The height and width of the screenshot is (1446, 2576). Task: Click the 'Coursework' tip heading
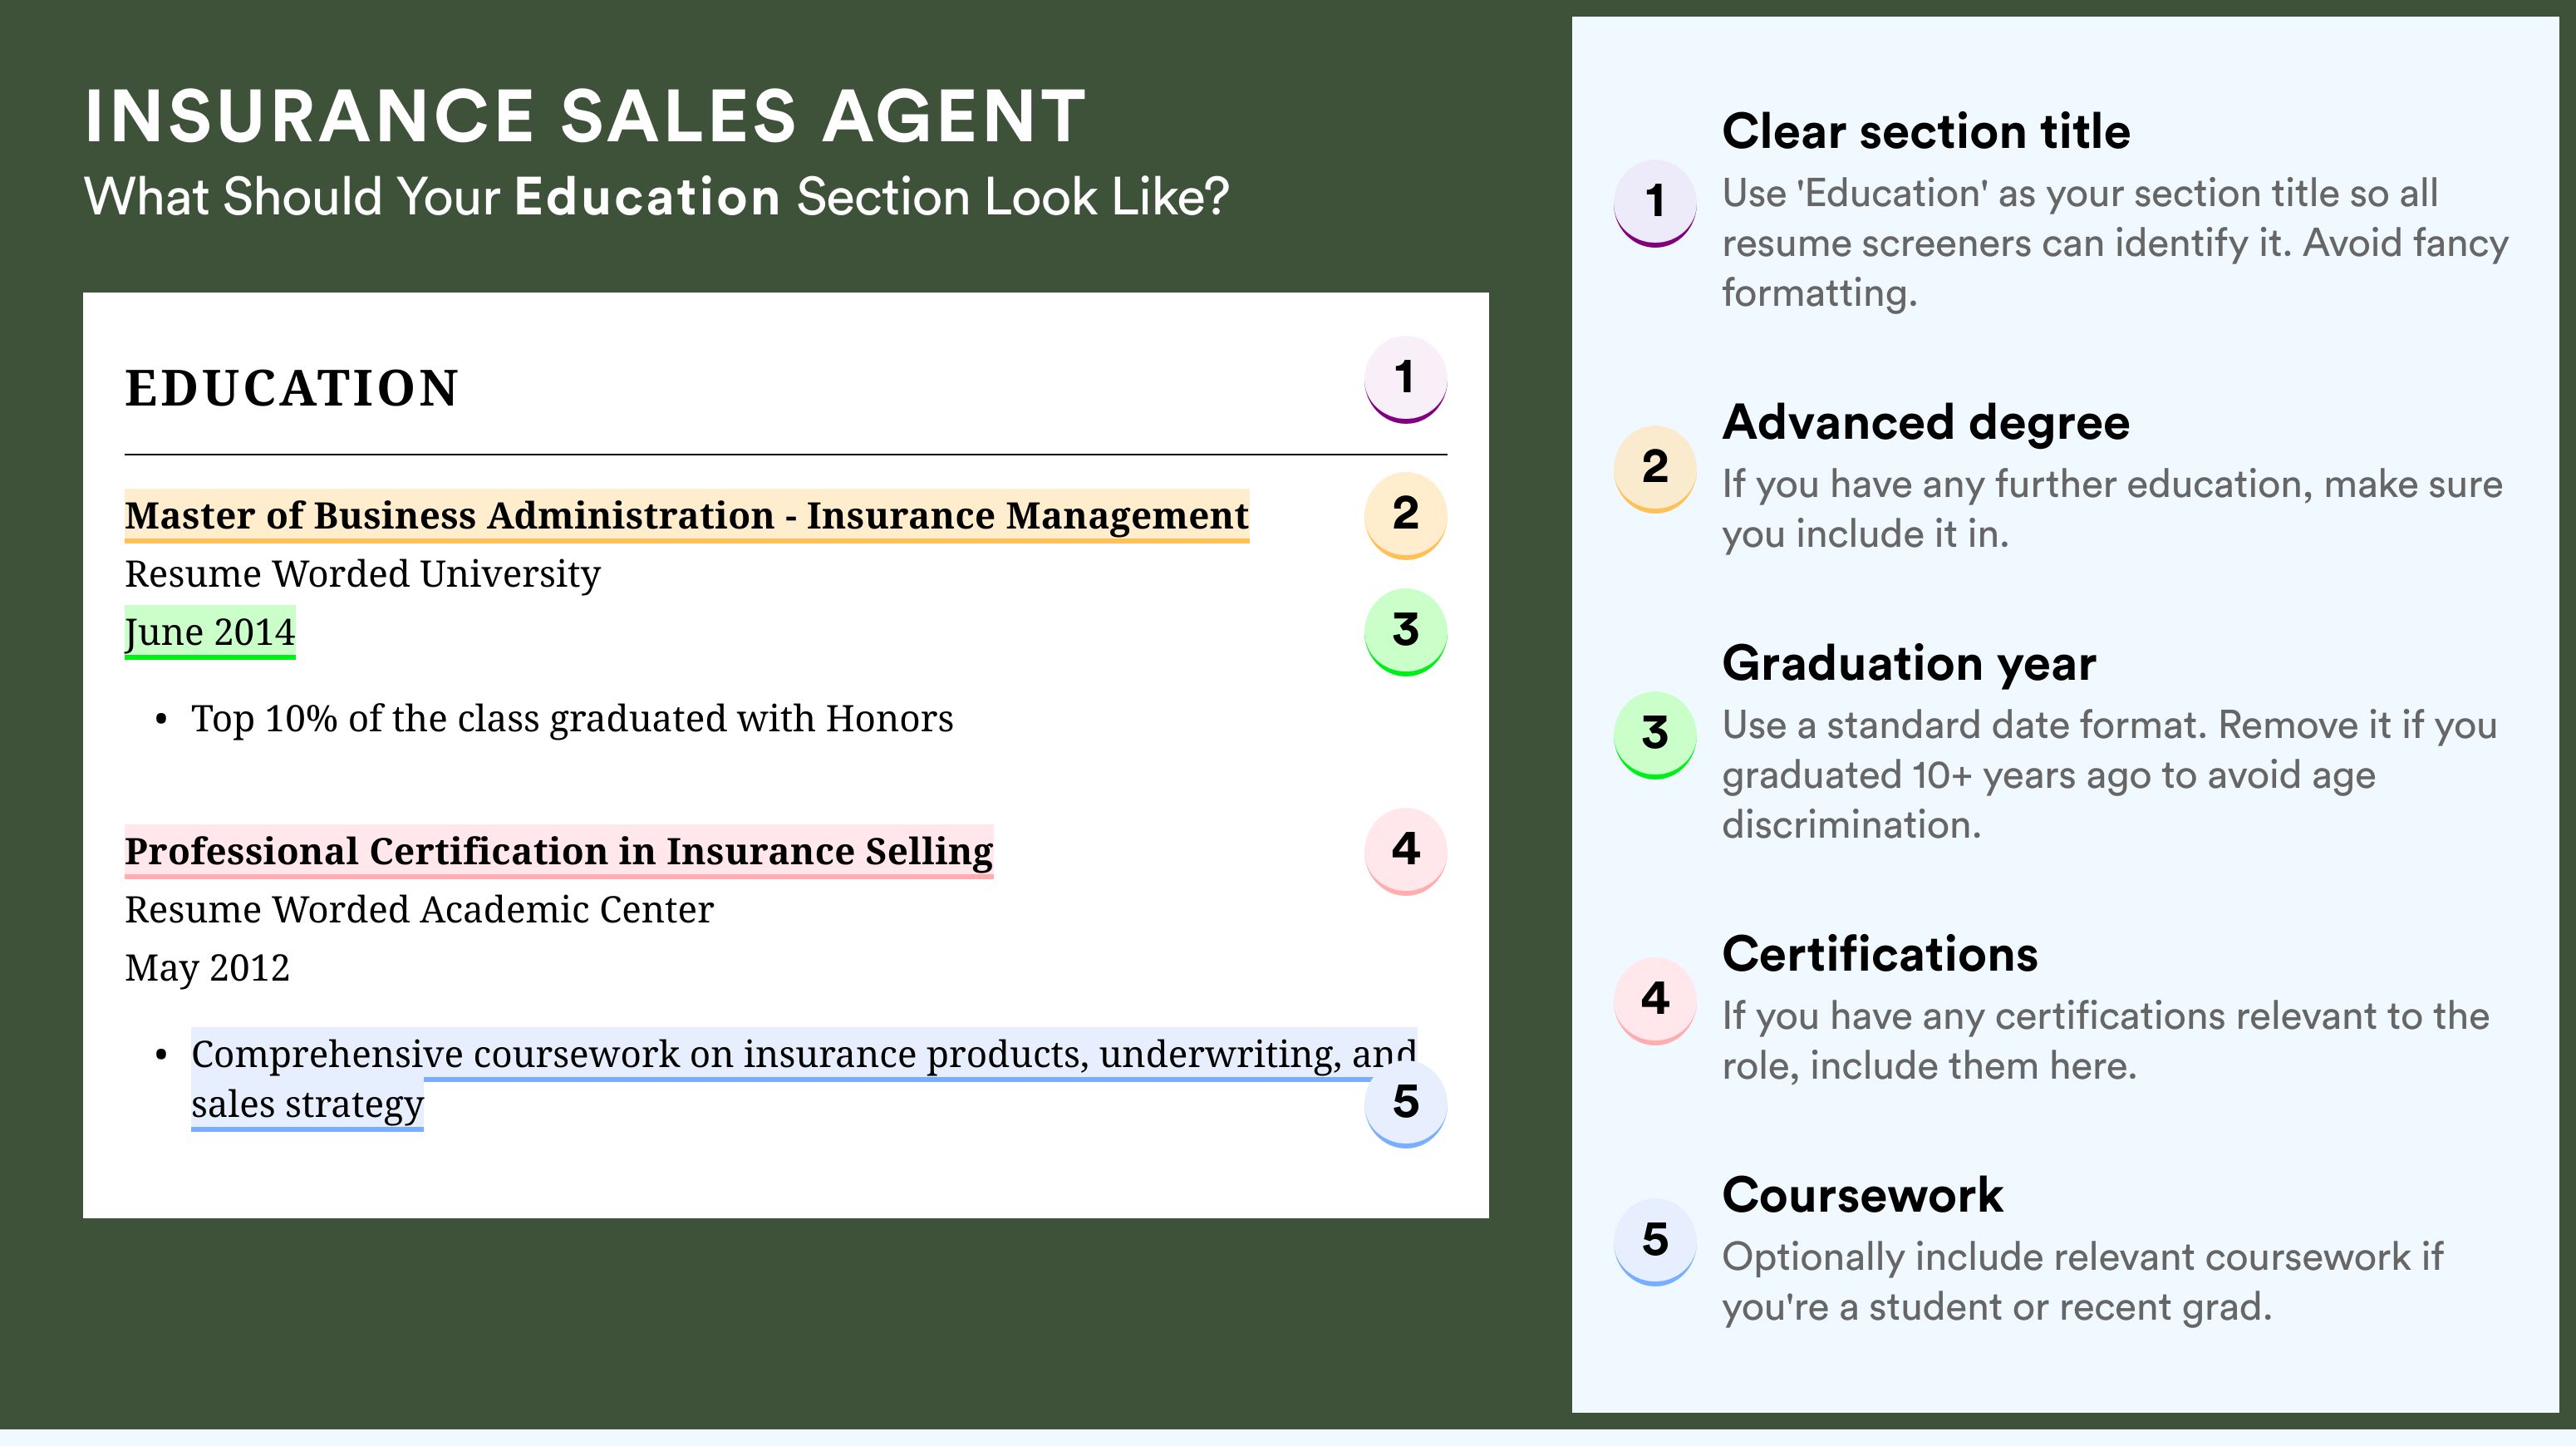click(1862, 1195)
